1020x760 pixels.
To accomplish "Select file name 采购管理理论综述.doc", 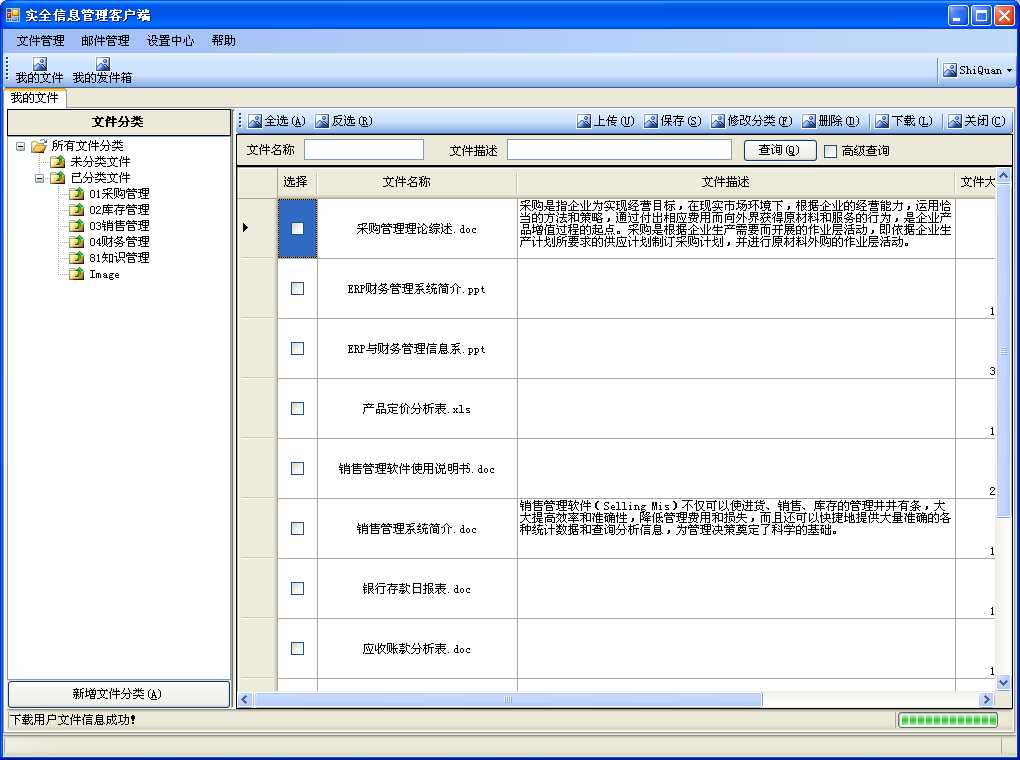I will pos(416,229).
